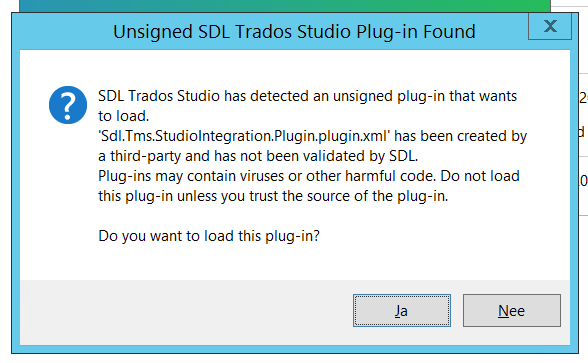Click the 'has been created by' text
The image size is (588, 363).
coord(460,136)
